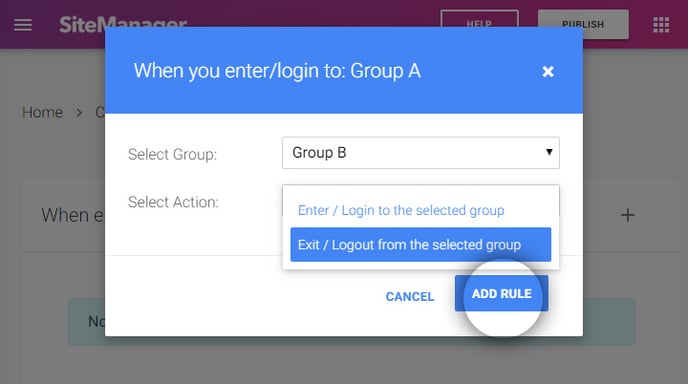688x384 pixels.
Task: Click the breadcrumb chevron after Home
Action: (79, 113)
